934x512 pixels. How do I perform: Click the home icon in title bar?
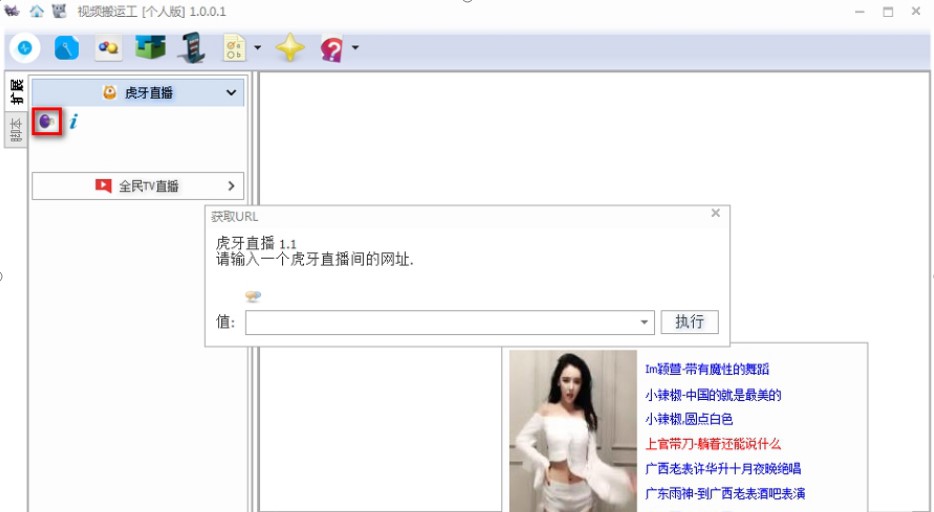click(37, 11)
